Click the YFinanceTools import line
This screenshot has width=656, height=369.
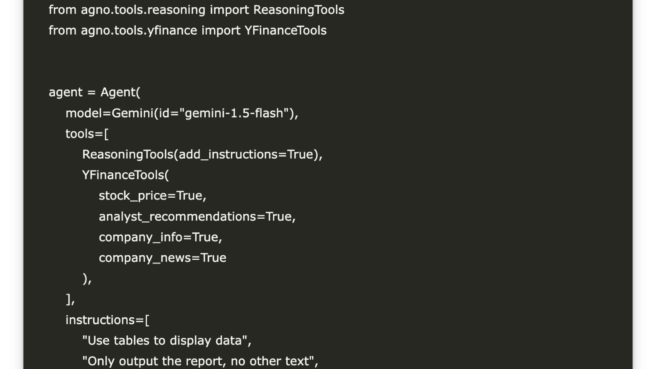187,31
